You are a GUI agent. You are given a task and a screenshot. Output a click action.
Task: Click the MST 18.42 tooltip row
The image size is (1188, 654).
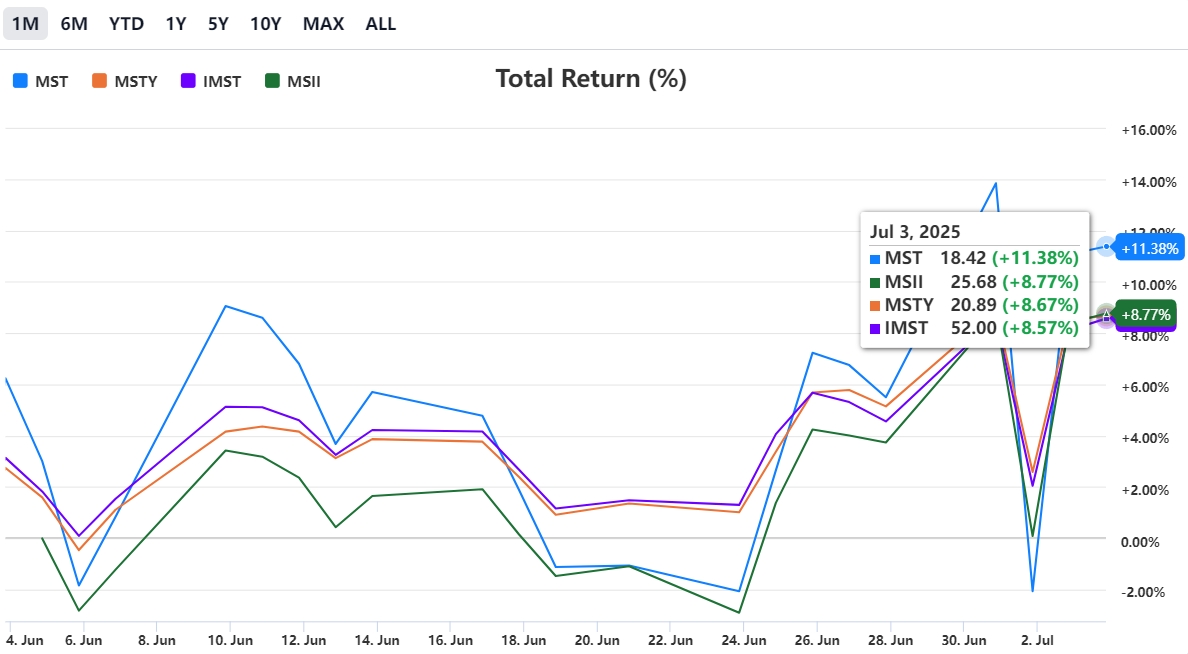point(974,258)
